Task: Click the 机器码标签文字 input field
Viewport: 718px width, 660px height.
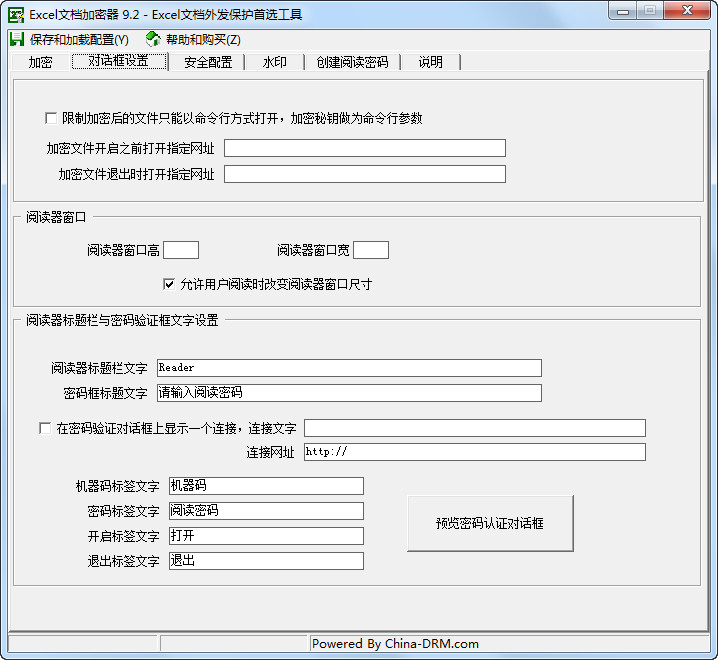Action: (266, 486)
